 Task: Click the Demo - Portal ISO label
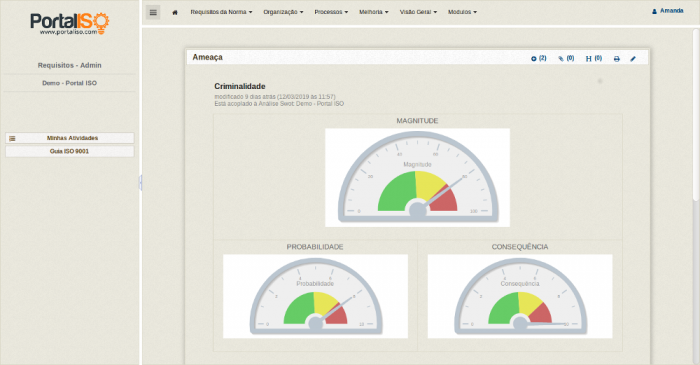click(70, 83)
